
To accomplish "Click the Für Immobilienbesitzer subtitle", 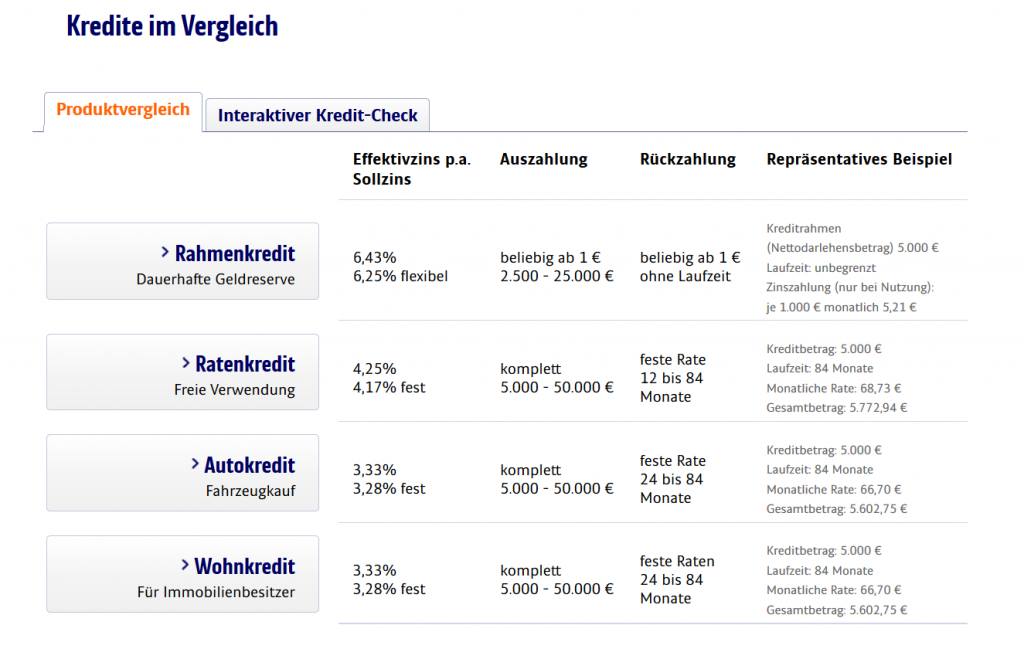I will 216,592.
